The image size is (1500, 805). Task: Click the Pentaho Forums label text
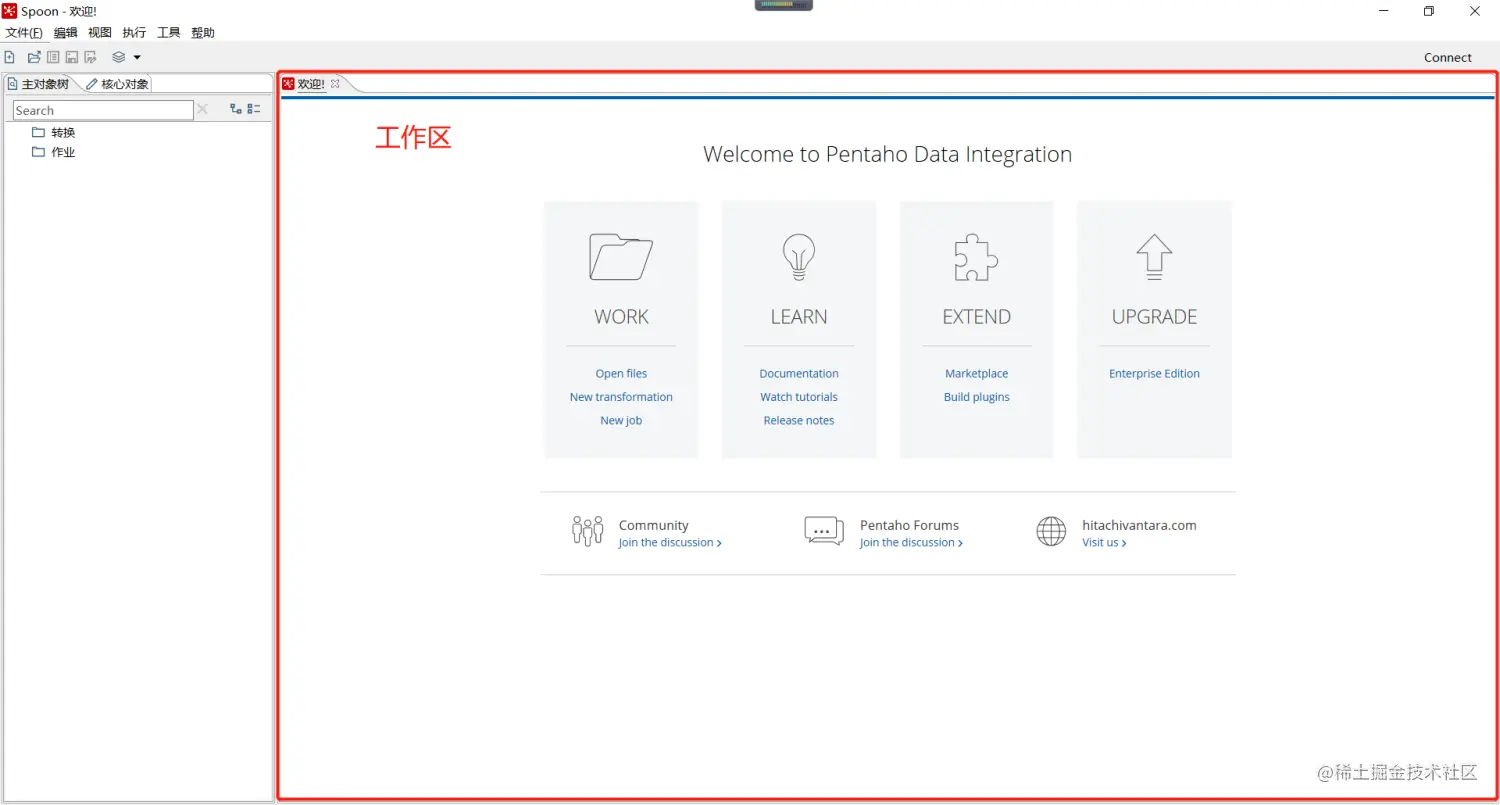[x=909, y=525]
